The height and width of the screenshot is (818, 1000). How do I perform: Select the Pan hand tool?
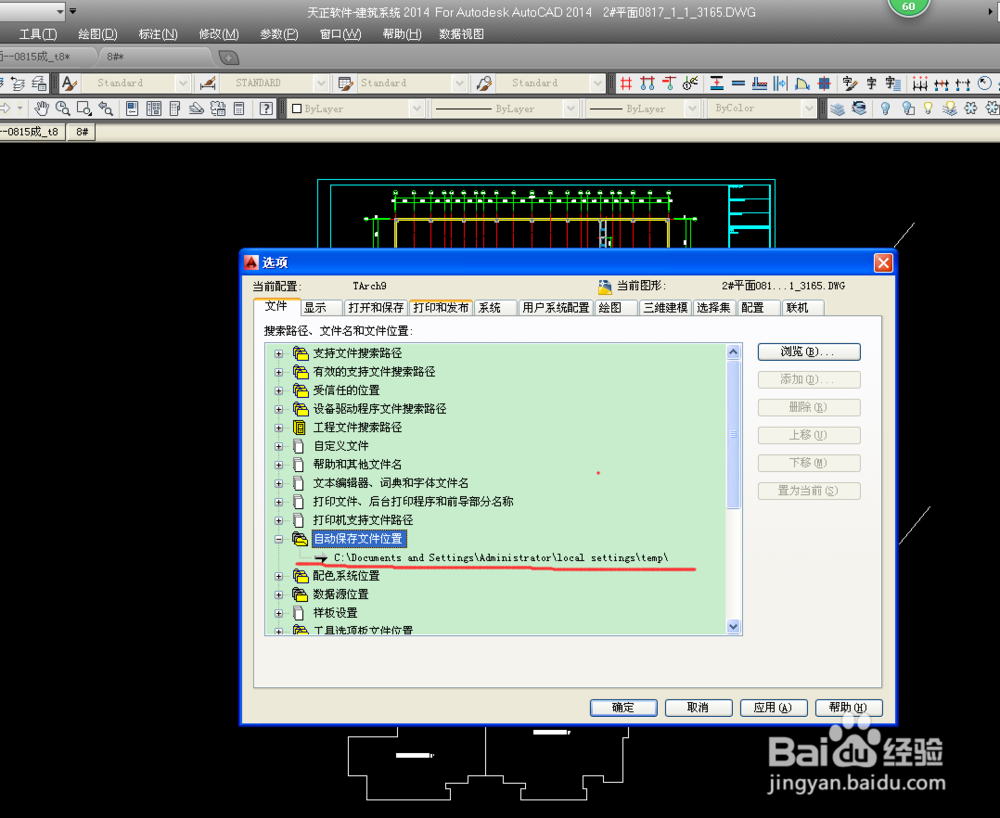41,108
